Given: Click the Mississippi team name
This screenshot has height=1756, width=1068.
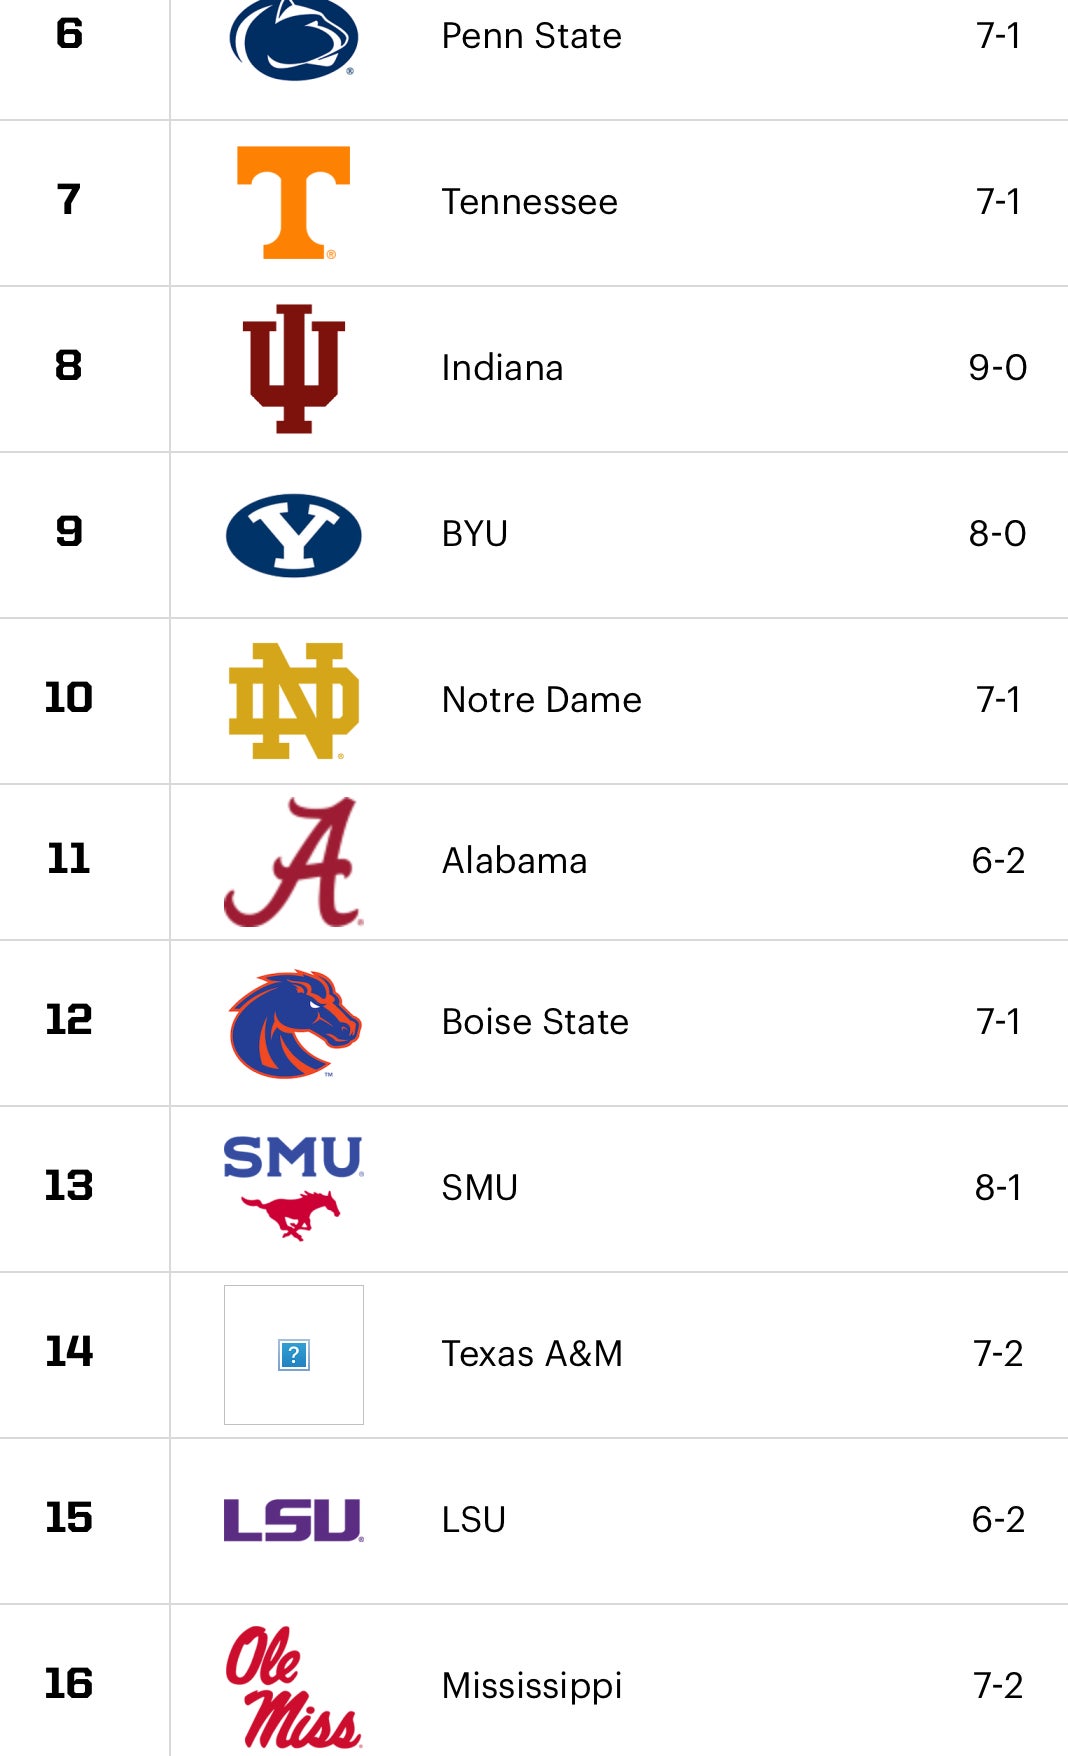Looking at the screenshot, I should 532,1686.
